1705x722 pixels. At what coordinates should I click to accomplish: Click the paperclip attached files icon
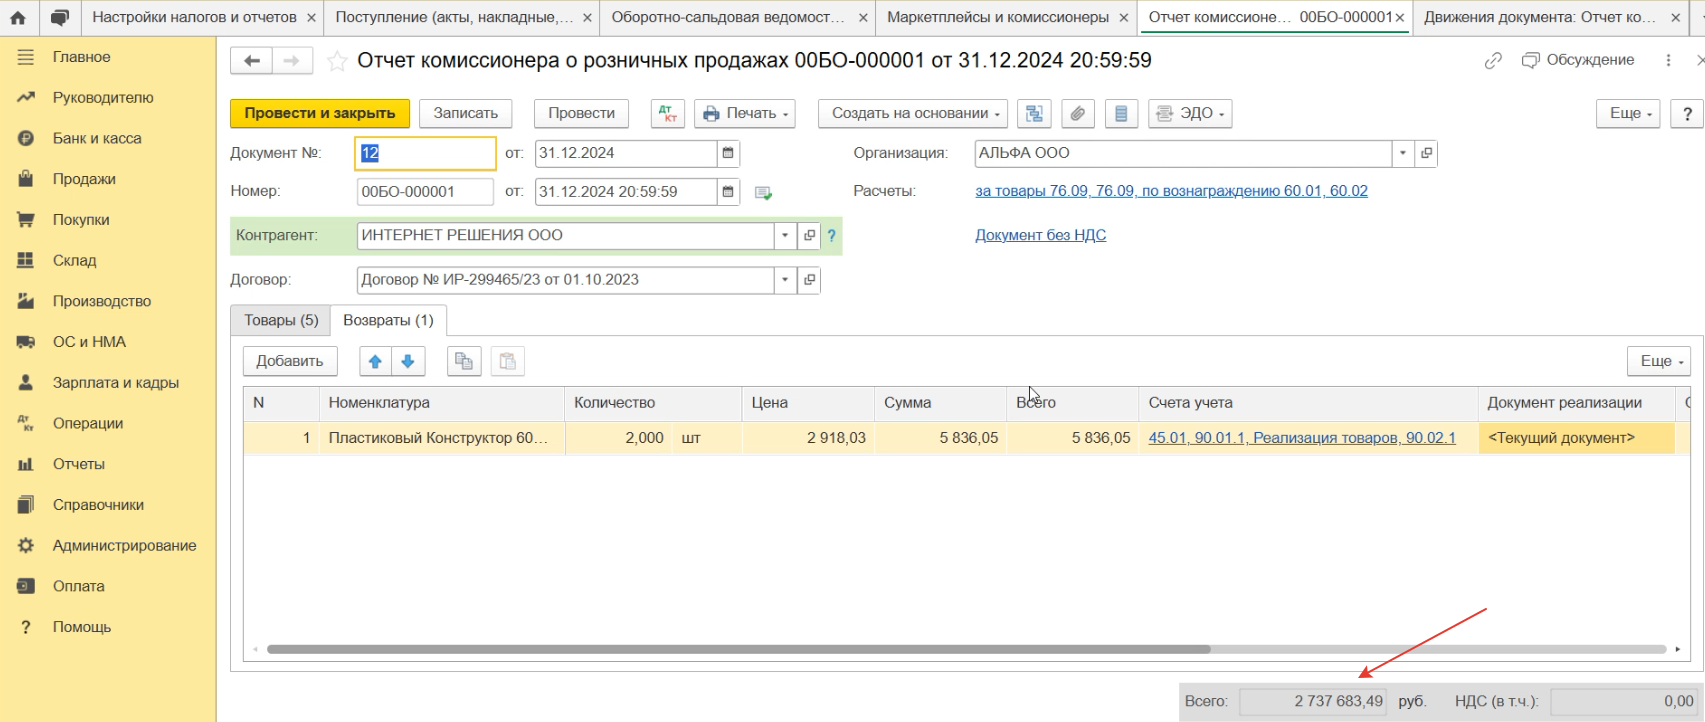click(x=1077, y=114)
